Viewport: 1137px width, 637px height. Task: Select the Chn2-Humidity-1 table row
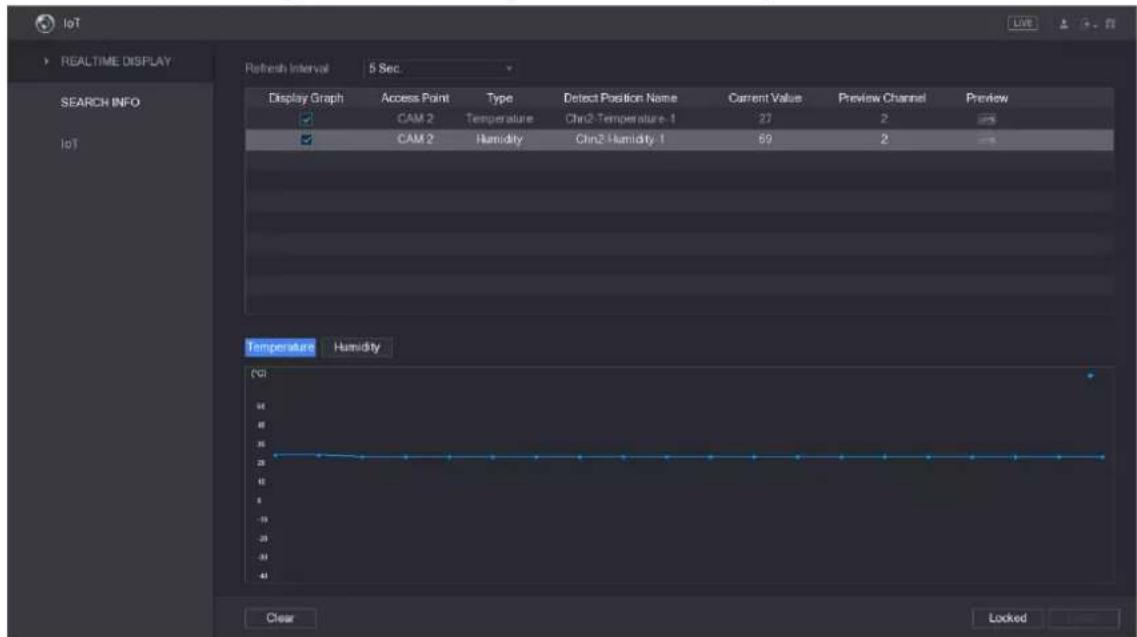pyautogui.click(x=679, y=139)
